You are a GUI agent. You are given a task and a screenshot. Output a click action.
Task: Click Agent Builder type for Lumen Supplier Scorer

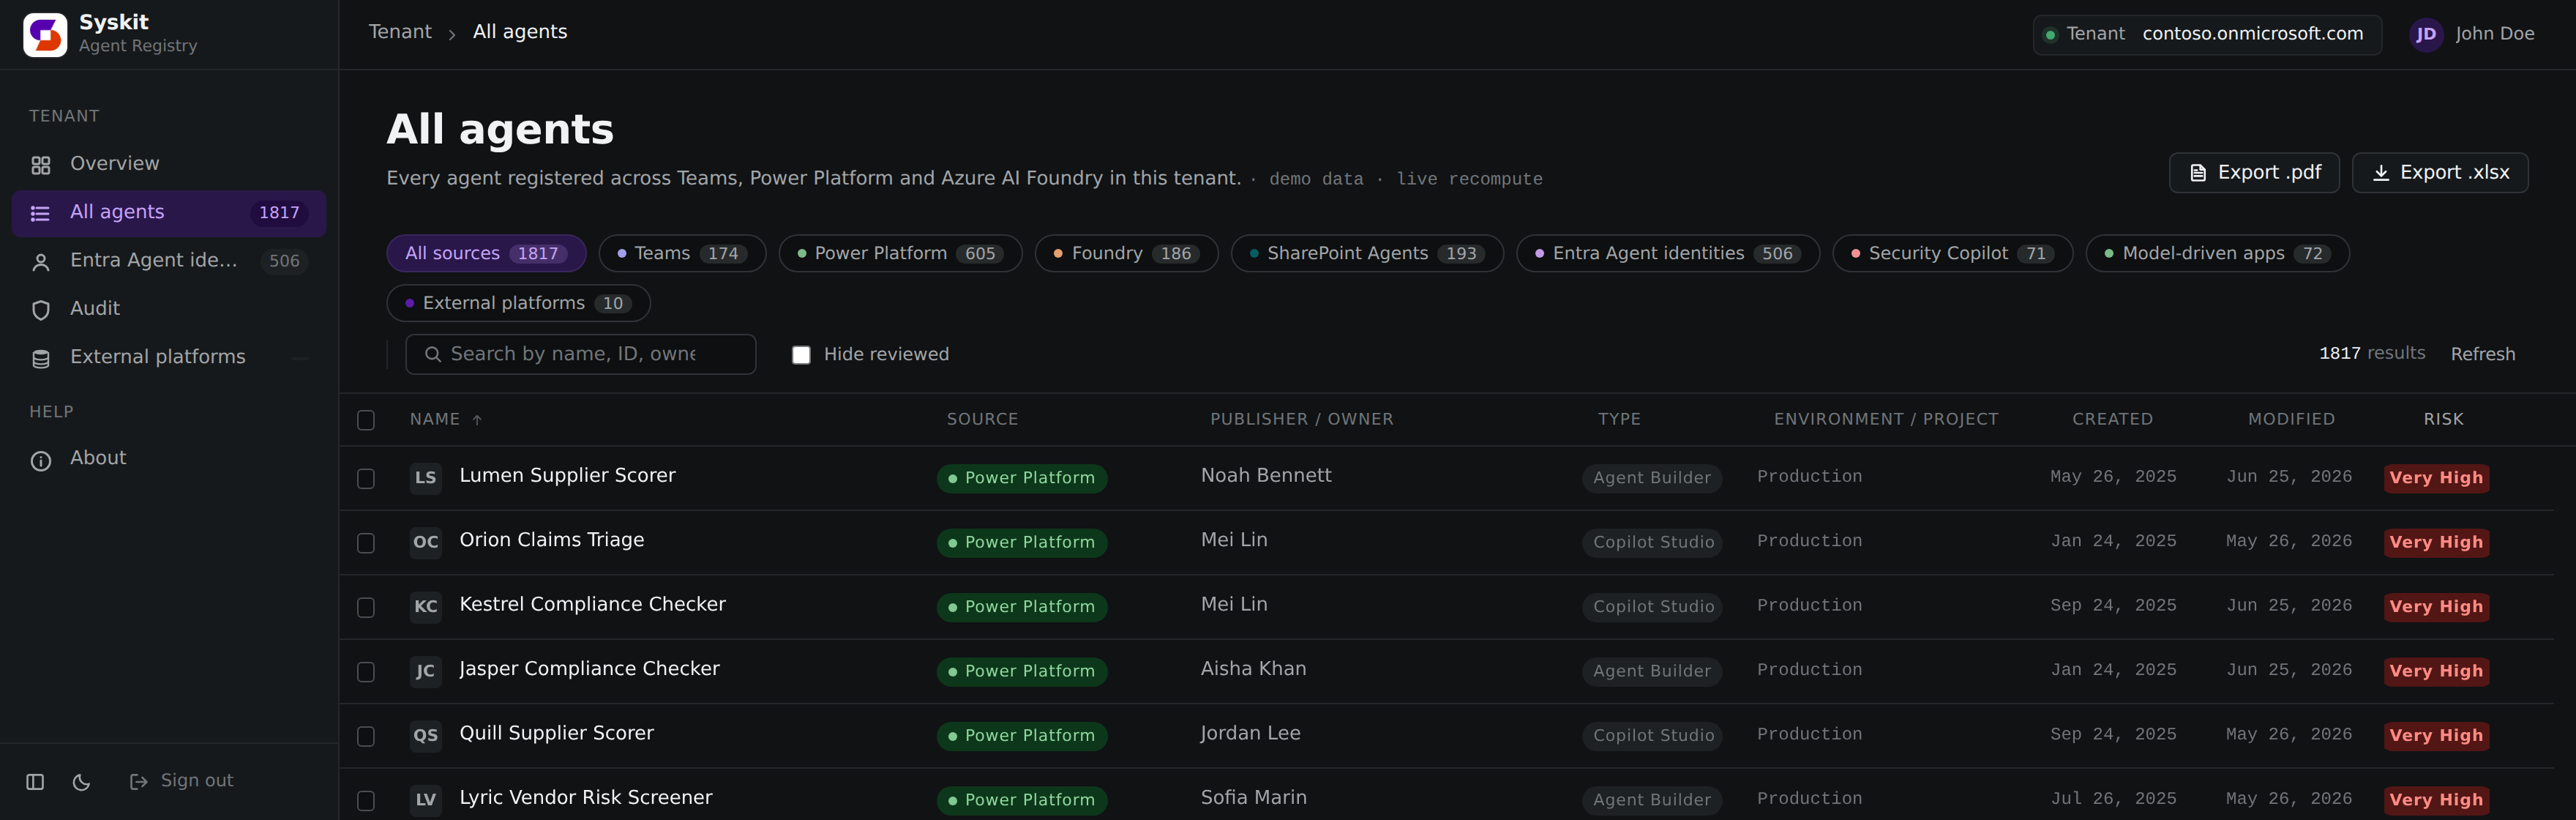point(1652,478)
